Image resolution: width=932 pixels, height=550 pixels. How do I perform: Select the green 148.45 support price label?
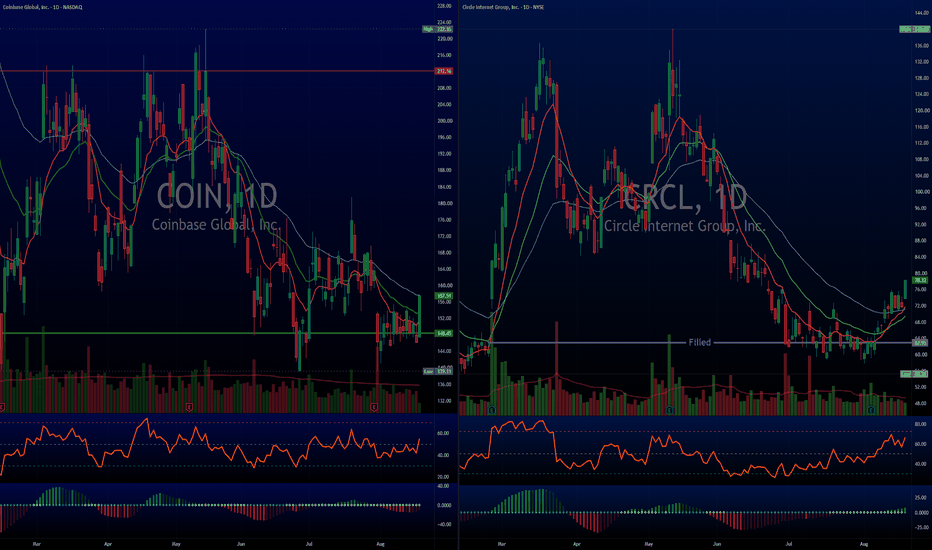point(443,334)
